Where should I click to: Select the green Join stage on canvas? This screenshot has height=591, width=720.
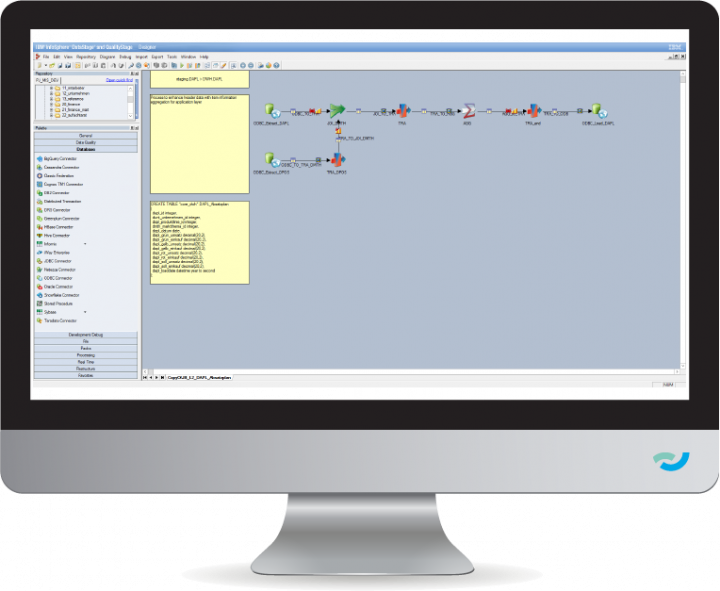point(337,111)
